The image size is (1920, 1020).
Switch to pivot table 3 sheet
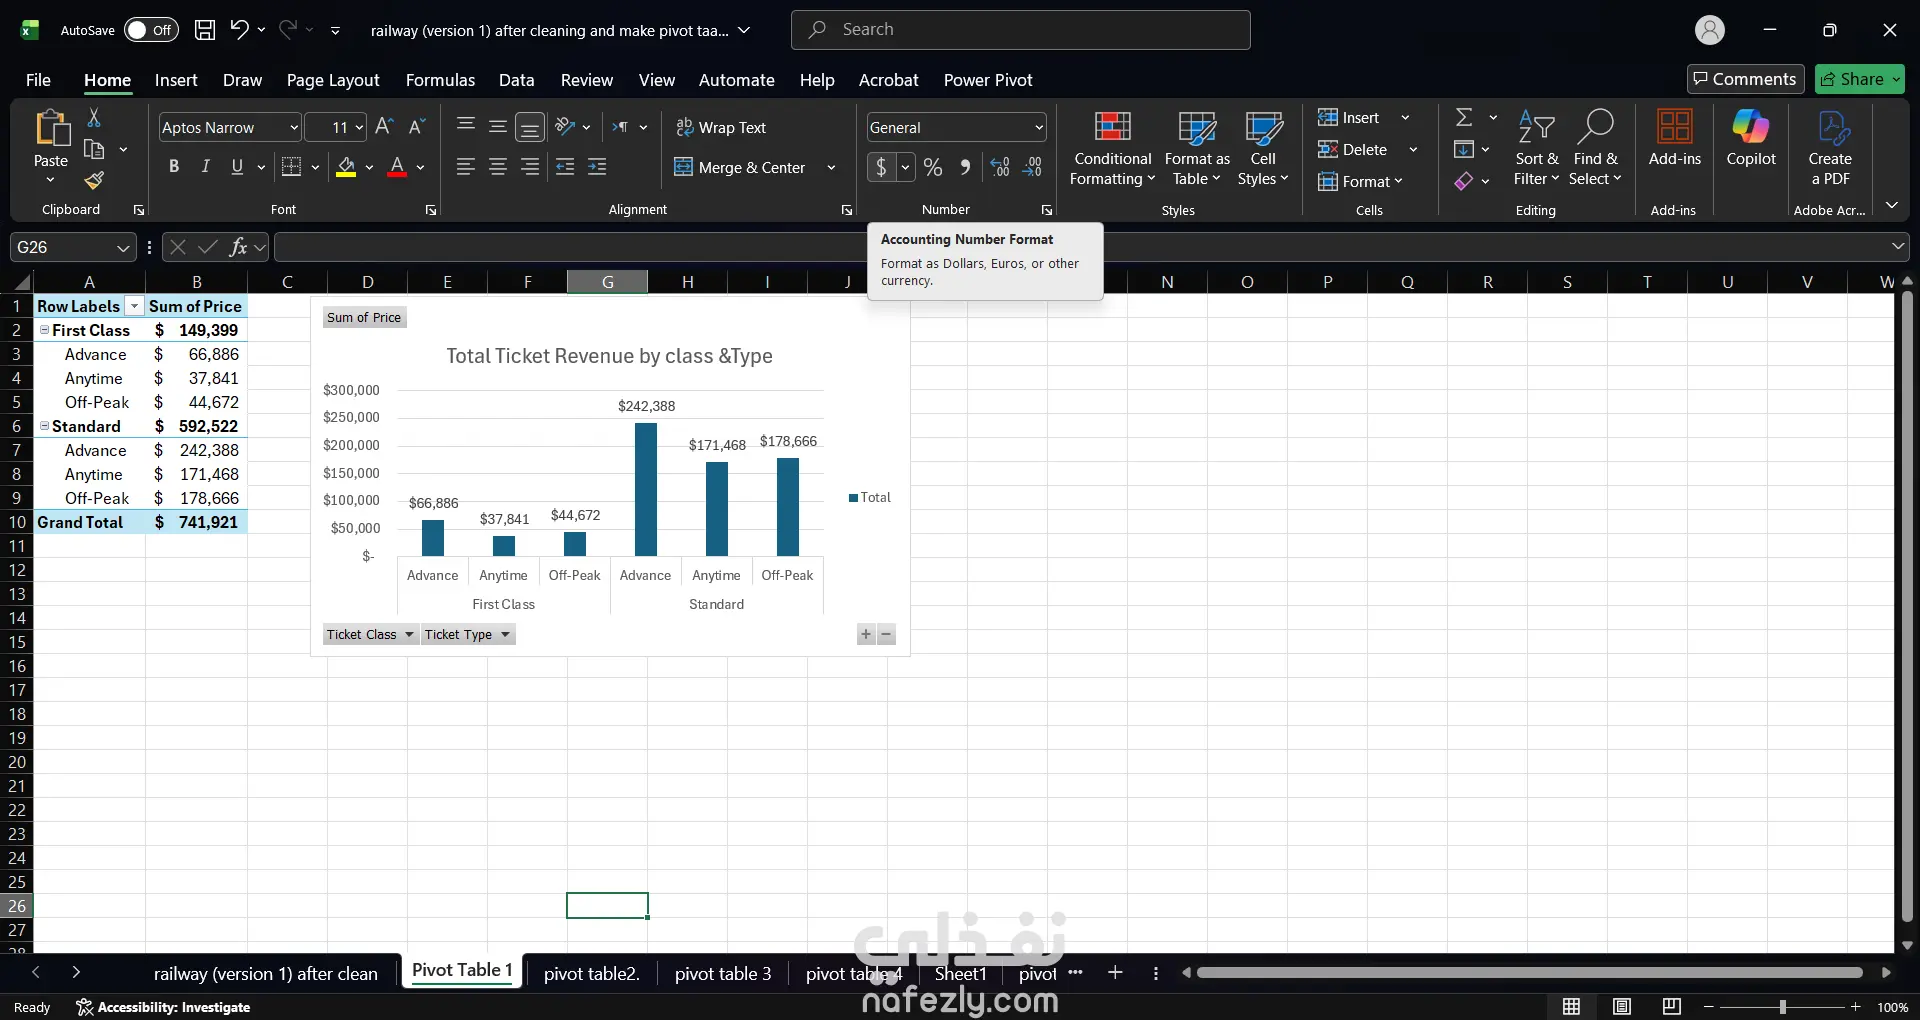(x=723, y=973)
